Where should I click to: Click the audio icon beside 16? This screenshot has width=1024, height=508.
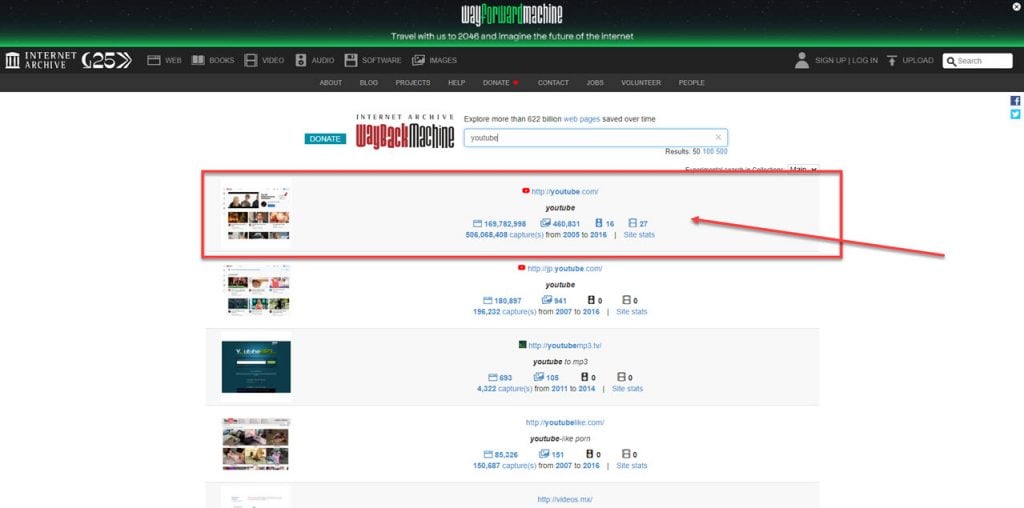pos(598,223)
